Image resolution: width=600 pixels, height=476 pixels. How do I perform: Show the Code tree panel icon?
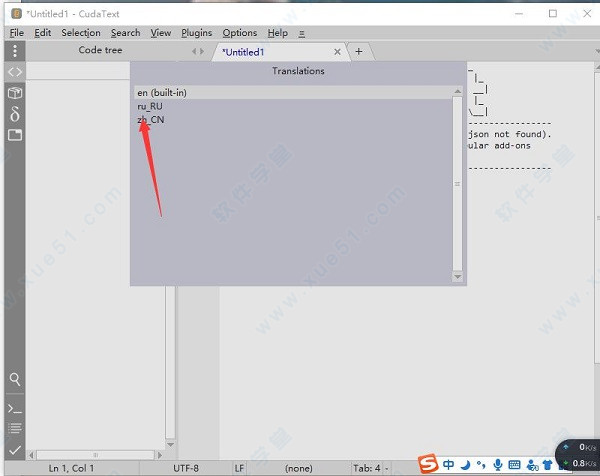(15, 72)
